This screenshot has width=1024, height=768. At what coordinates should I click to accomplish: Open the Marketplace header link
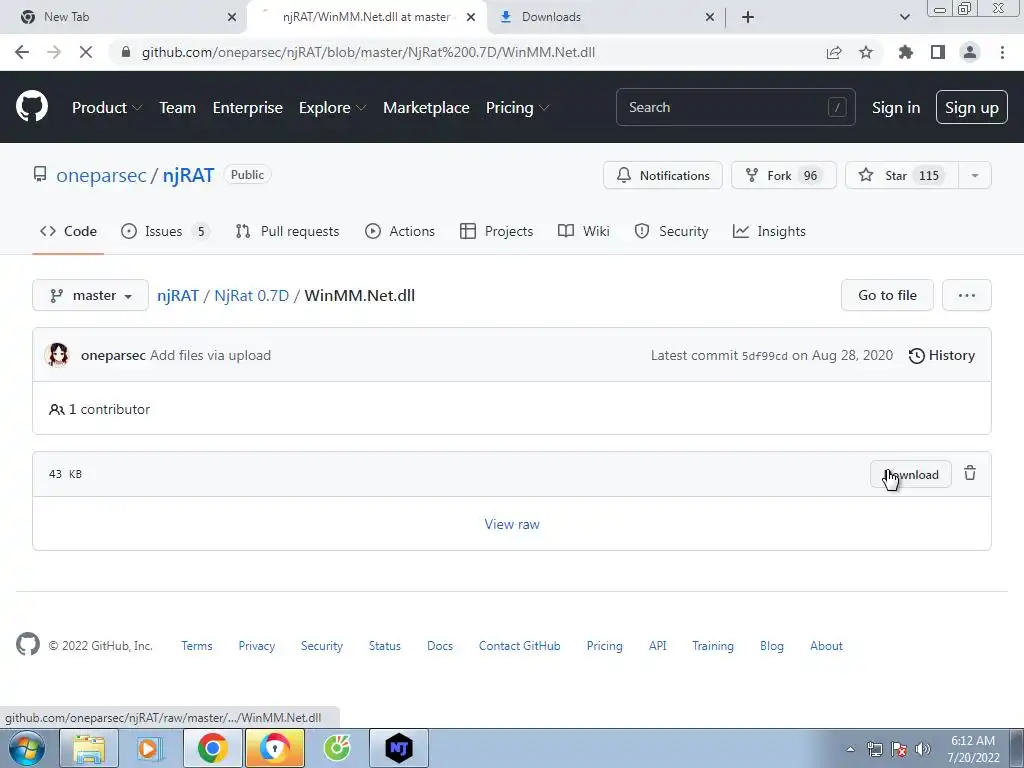[x=426, y=108]
